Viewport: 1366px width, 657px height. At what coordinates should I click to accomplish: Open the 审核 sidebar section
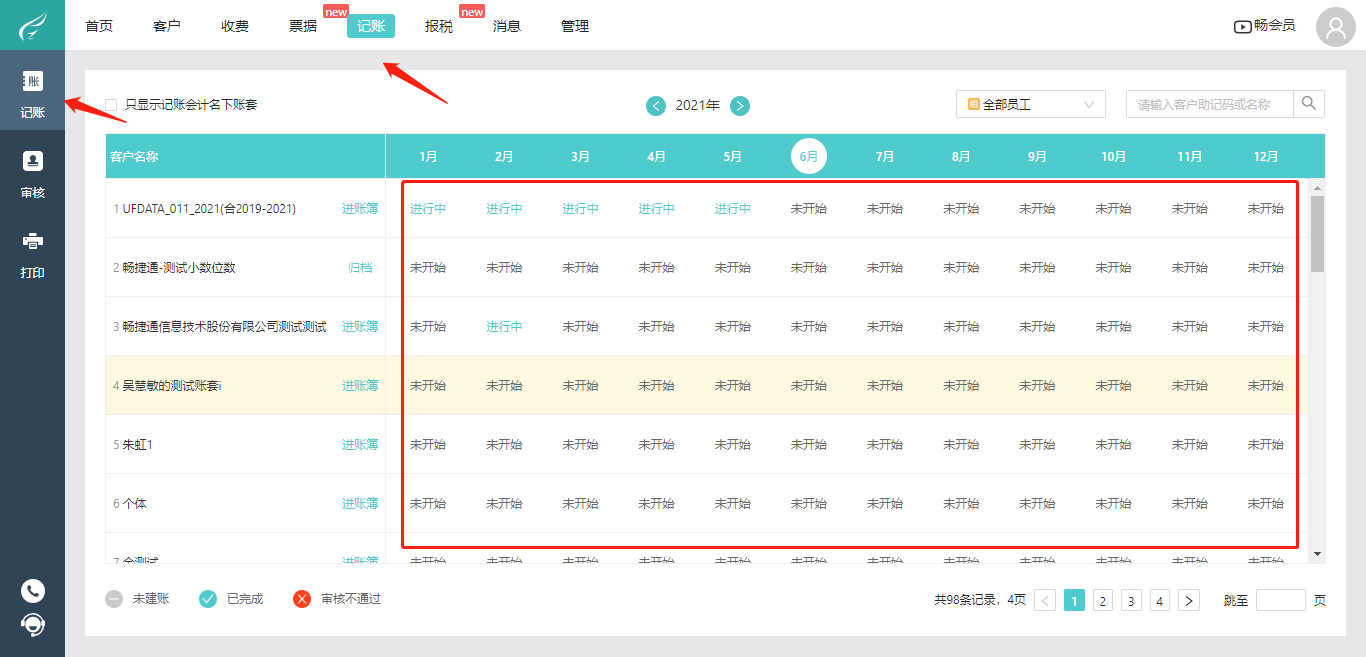[x=32, y=175]
